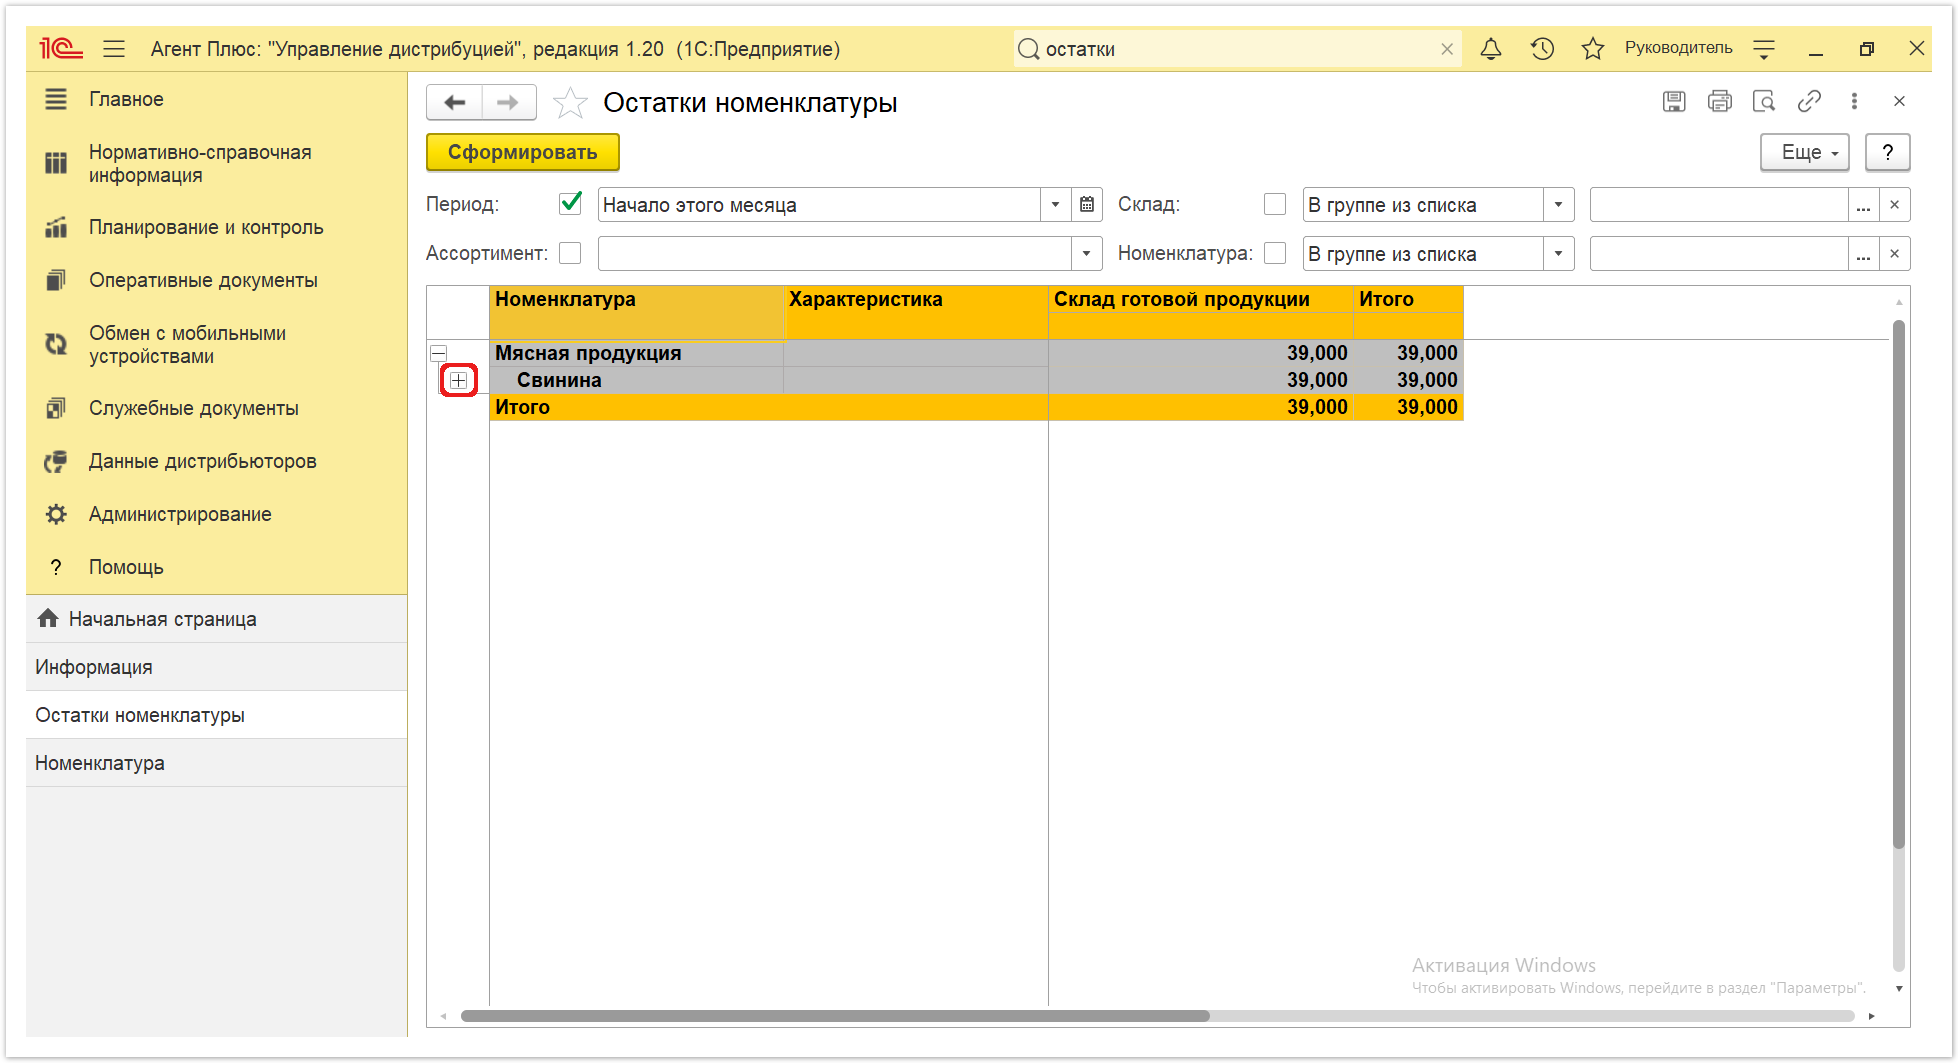Go to Начальная страница

(x=216, y=619)
